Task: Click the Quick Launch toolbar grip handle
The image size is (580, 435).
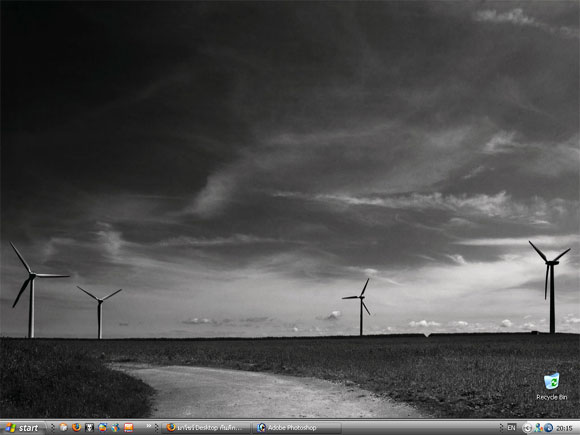Action: (52, 428)
